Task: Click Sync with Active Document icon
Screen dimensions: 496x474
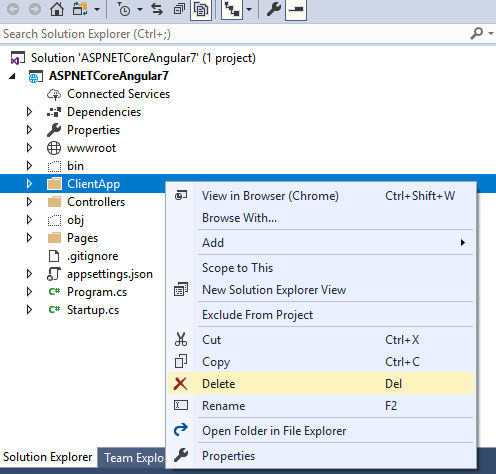Action: [157, 9]
